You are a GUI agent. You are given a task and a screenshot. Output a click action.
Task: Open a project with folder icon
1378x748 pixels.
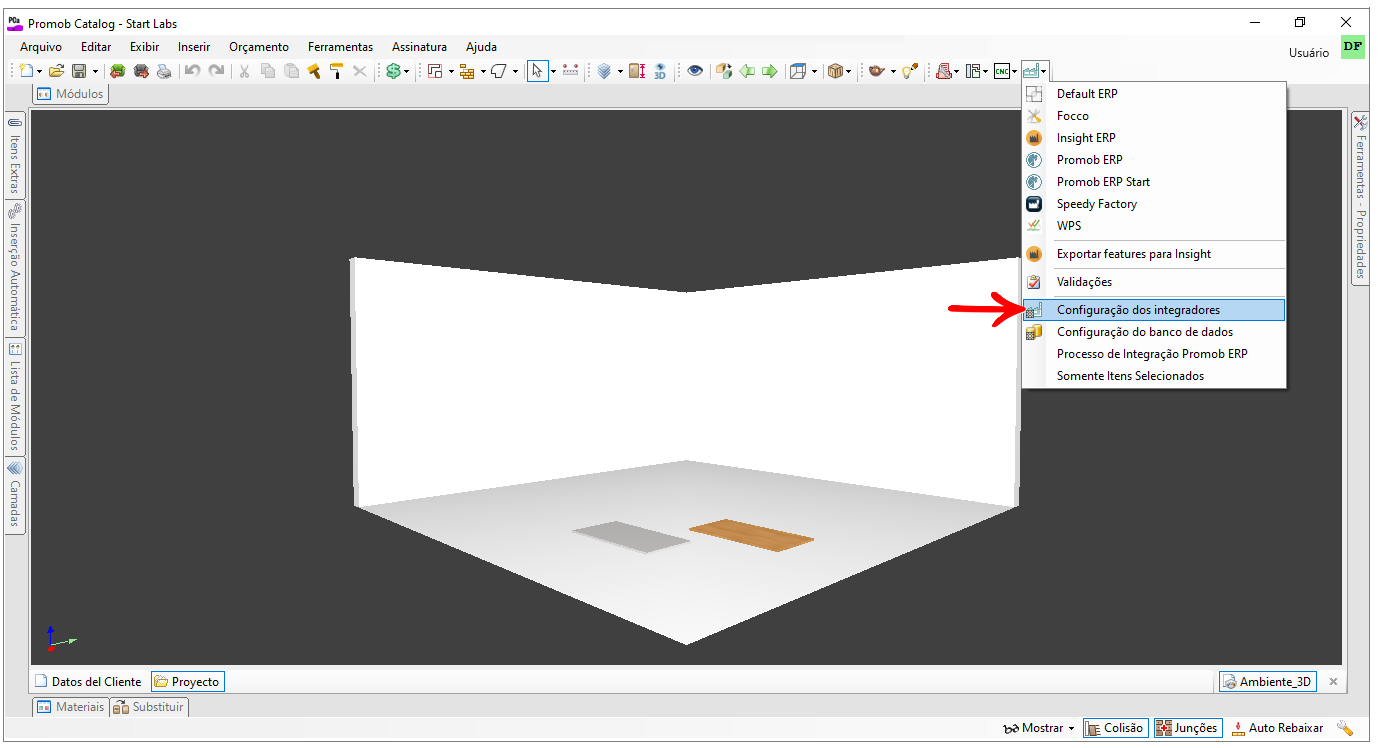tap(56, 71)
